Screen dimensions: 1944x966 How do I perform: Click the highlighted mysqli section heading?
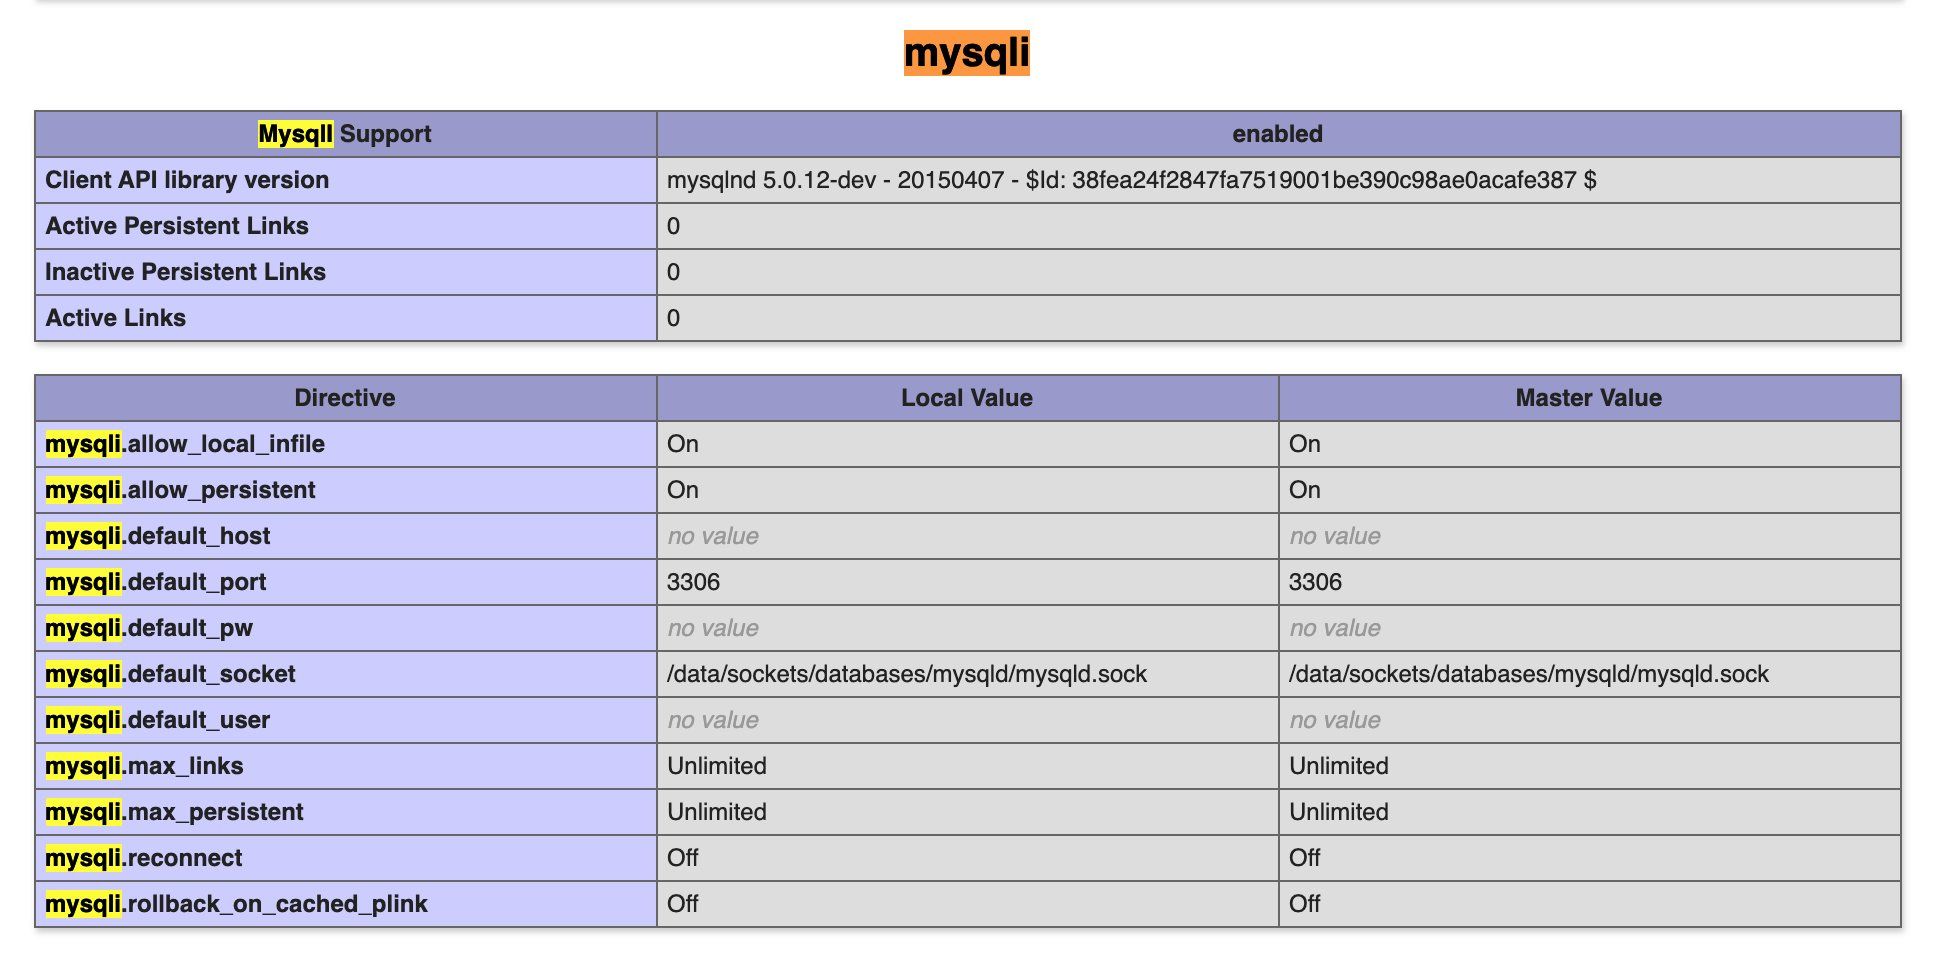point(966,53)
